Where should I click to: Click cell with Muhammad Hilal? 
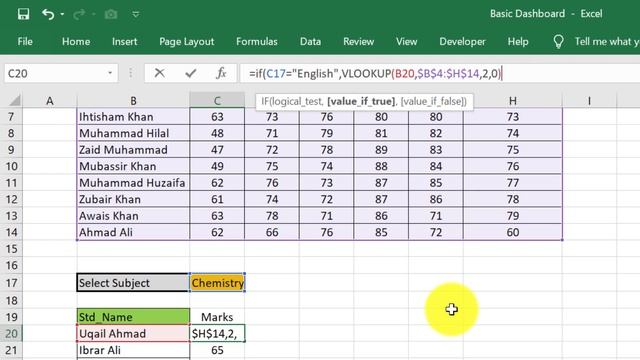coord(133,133)
